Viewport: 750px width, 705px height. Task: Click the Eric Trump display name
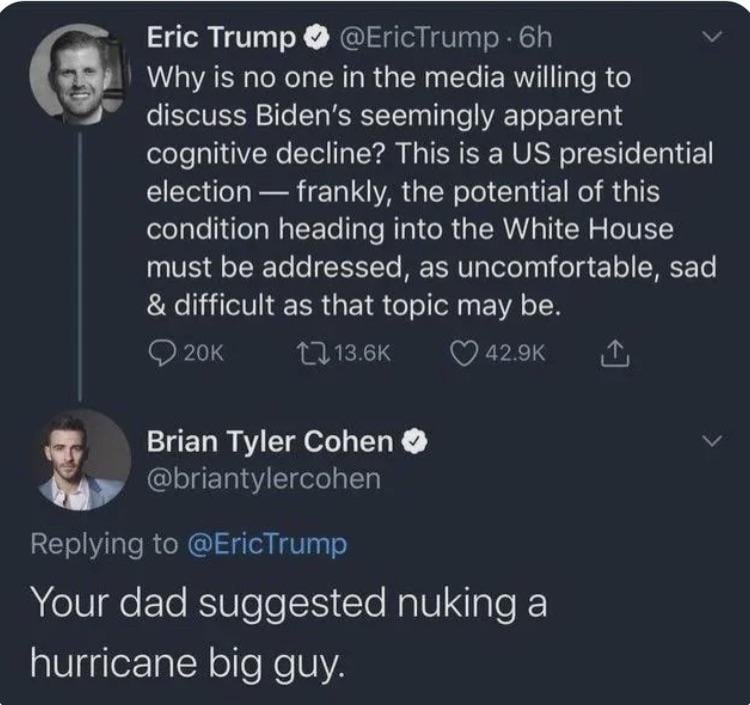pos(222,38)
